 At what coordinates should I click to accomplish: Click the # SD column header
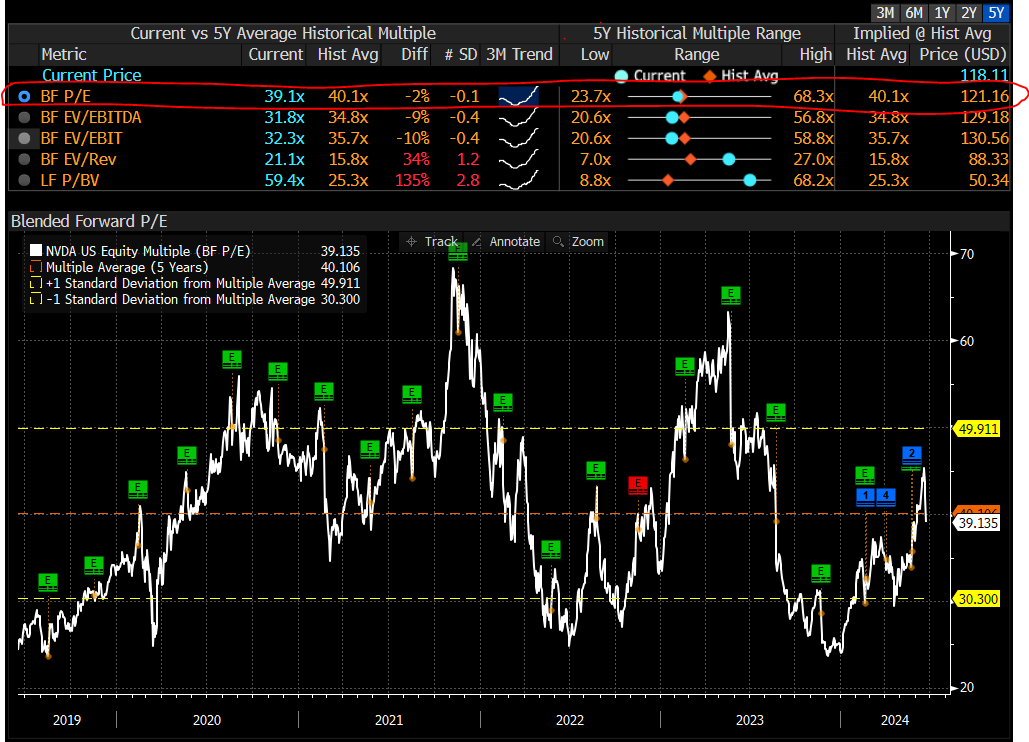[460, 54]
